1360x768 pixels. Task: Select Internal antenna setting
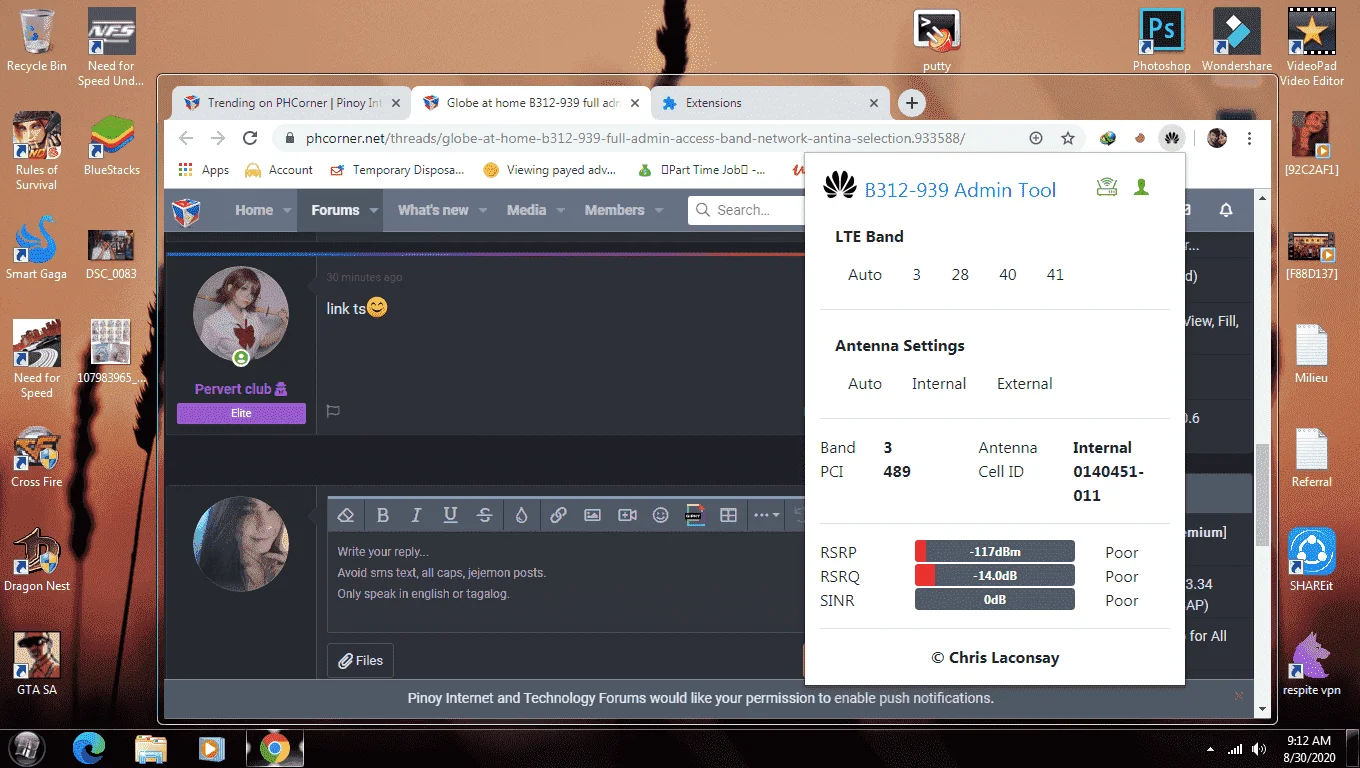coord(939,384)
